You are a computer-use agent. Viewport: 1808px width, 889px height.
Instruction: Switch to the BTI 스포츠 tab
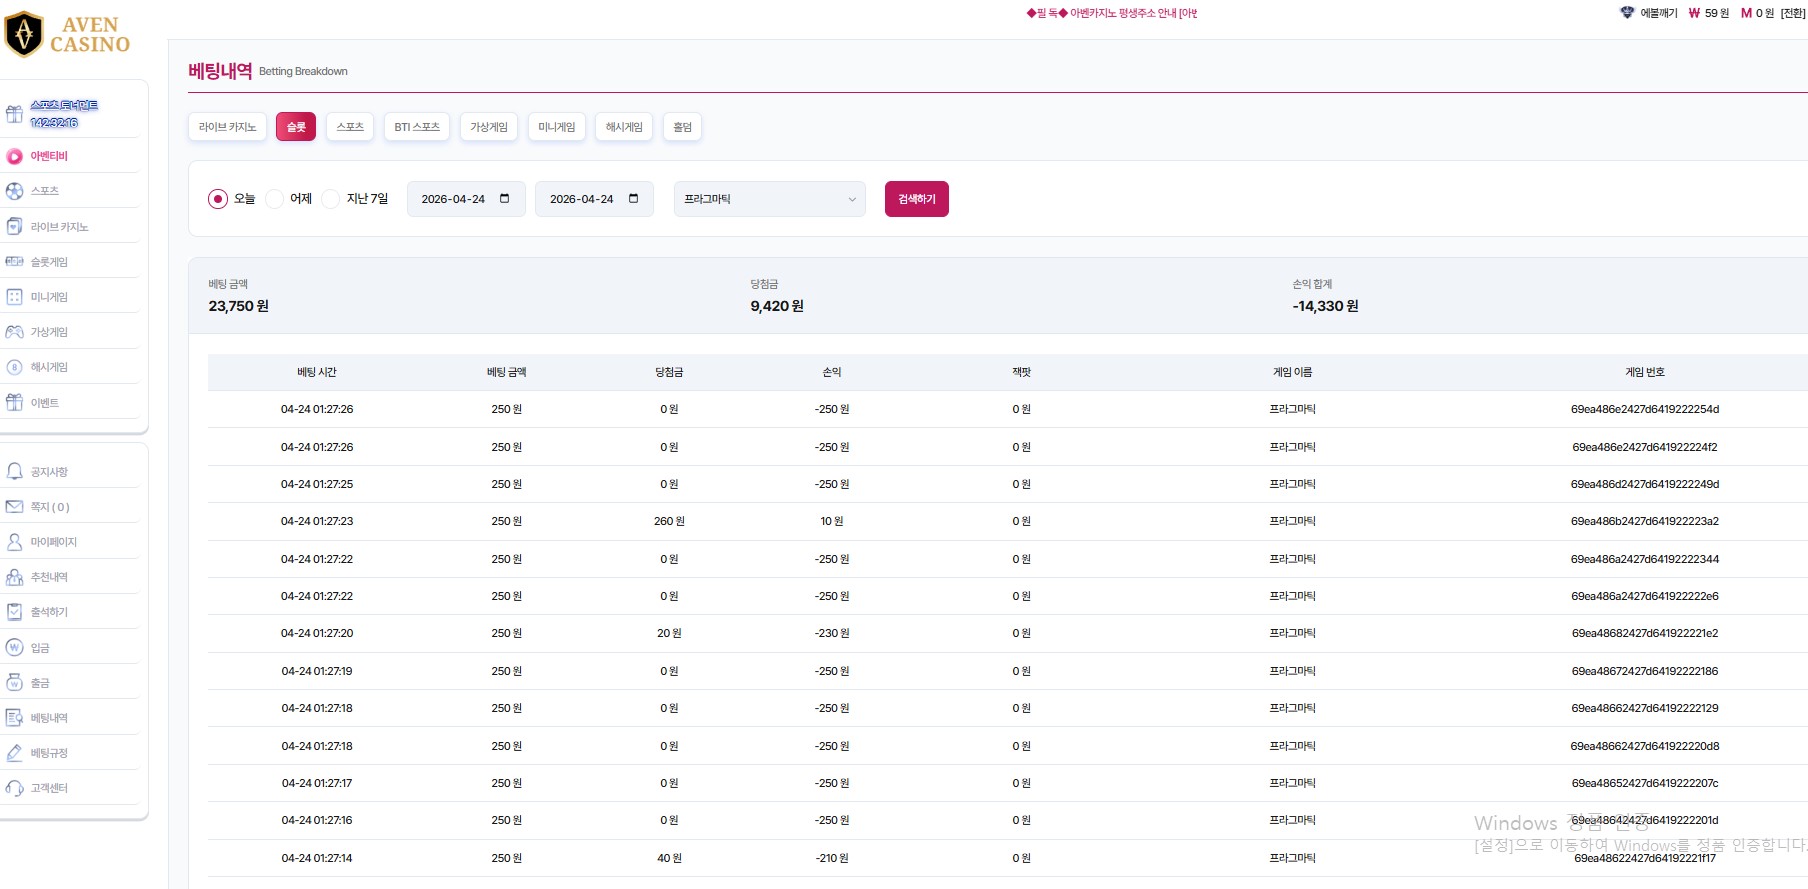[x=417, y=127]
